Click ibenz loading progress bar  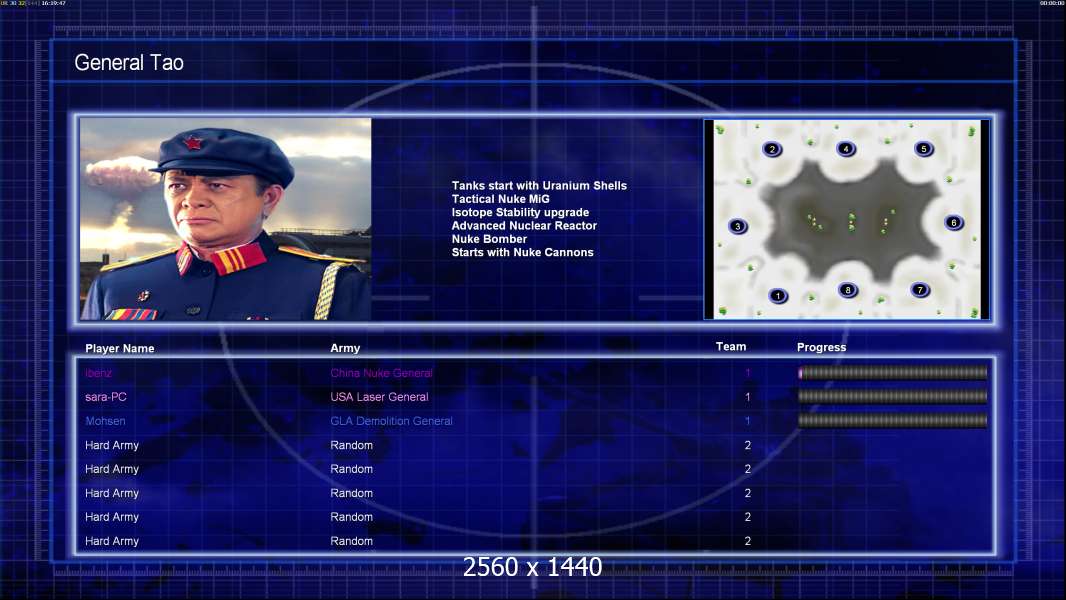[893, 372]
